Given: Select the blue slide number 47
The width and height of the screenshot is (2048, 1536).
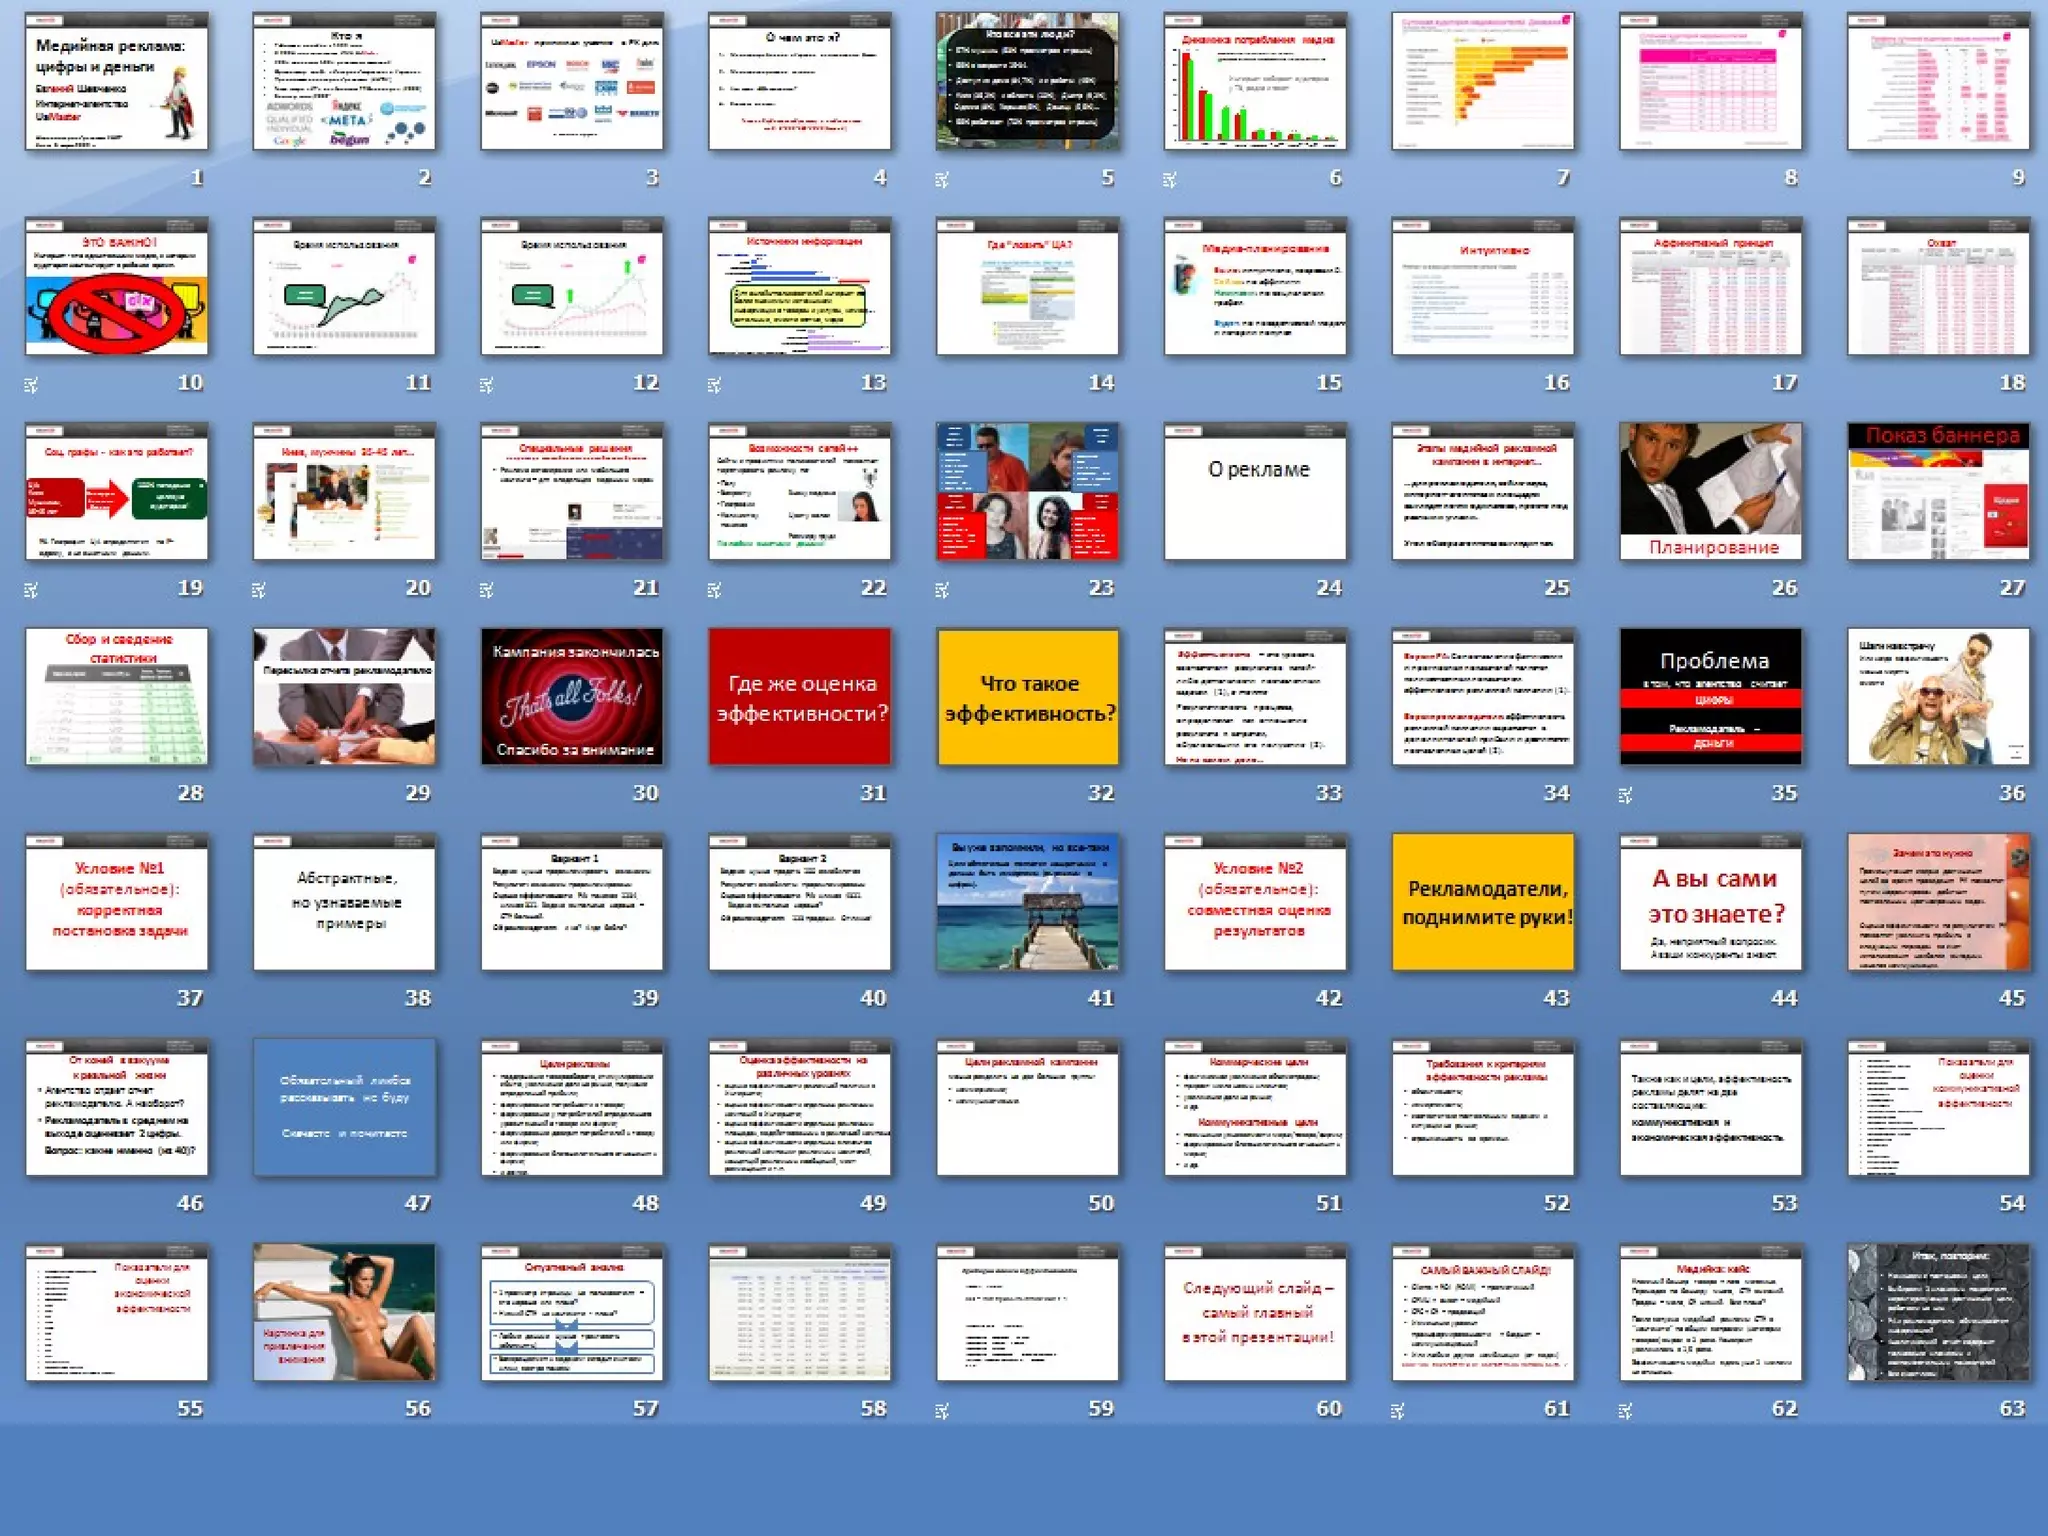Looking at the screenshot, I should tap(345, 1107).
